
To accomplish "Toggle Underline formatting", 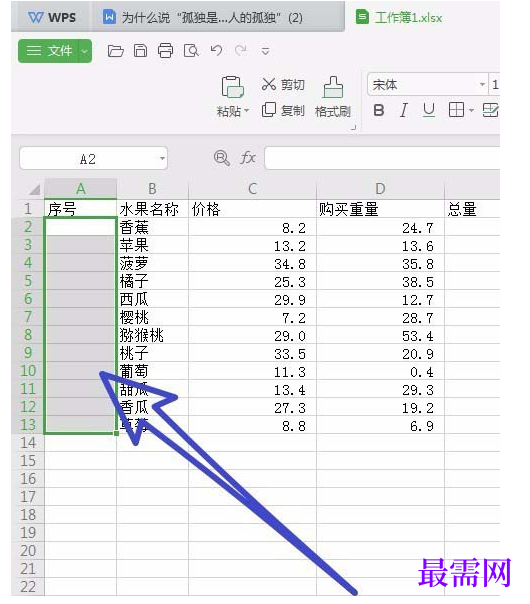I will click(428, 110).
